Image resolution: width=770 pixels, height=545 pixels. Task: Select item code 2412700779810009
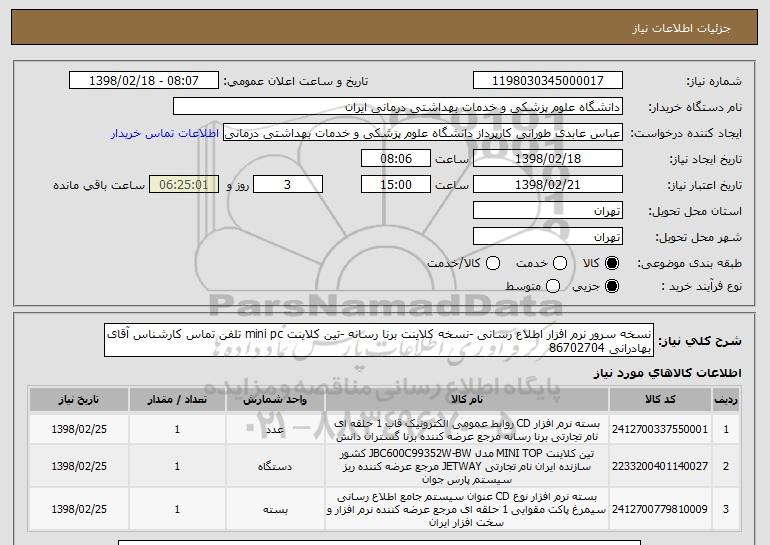[660, 510]
